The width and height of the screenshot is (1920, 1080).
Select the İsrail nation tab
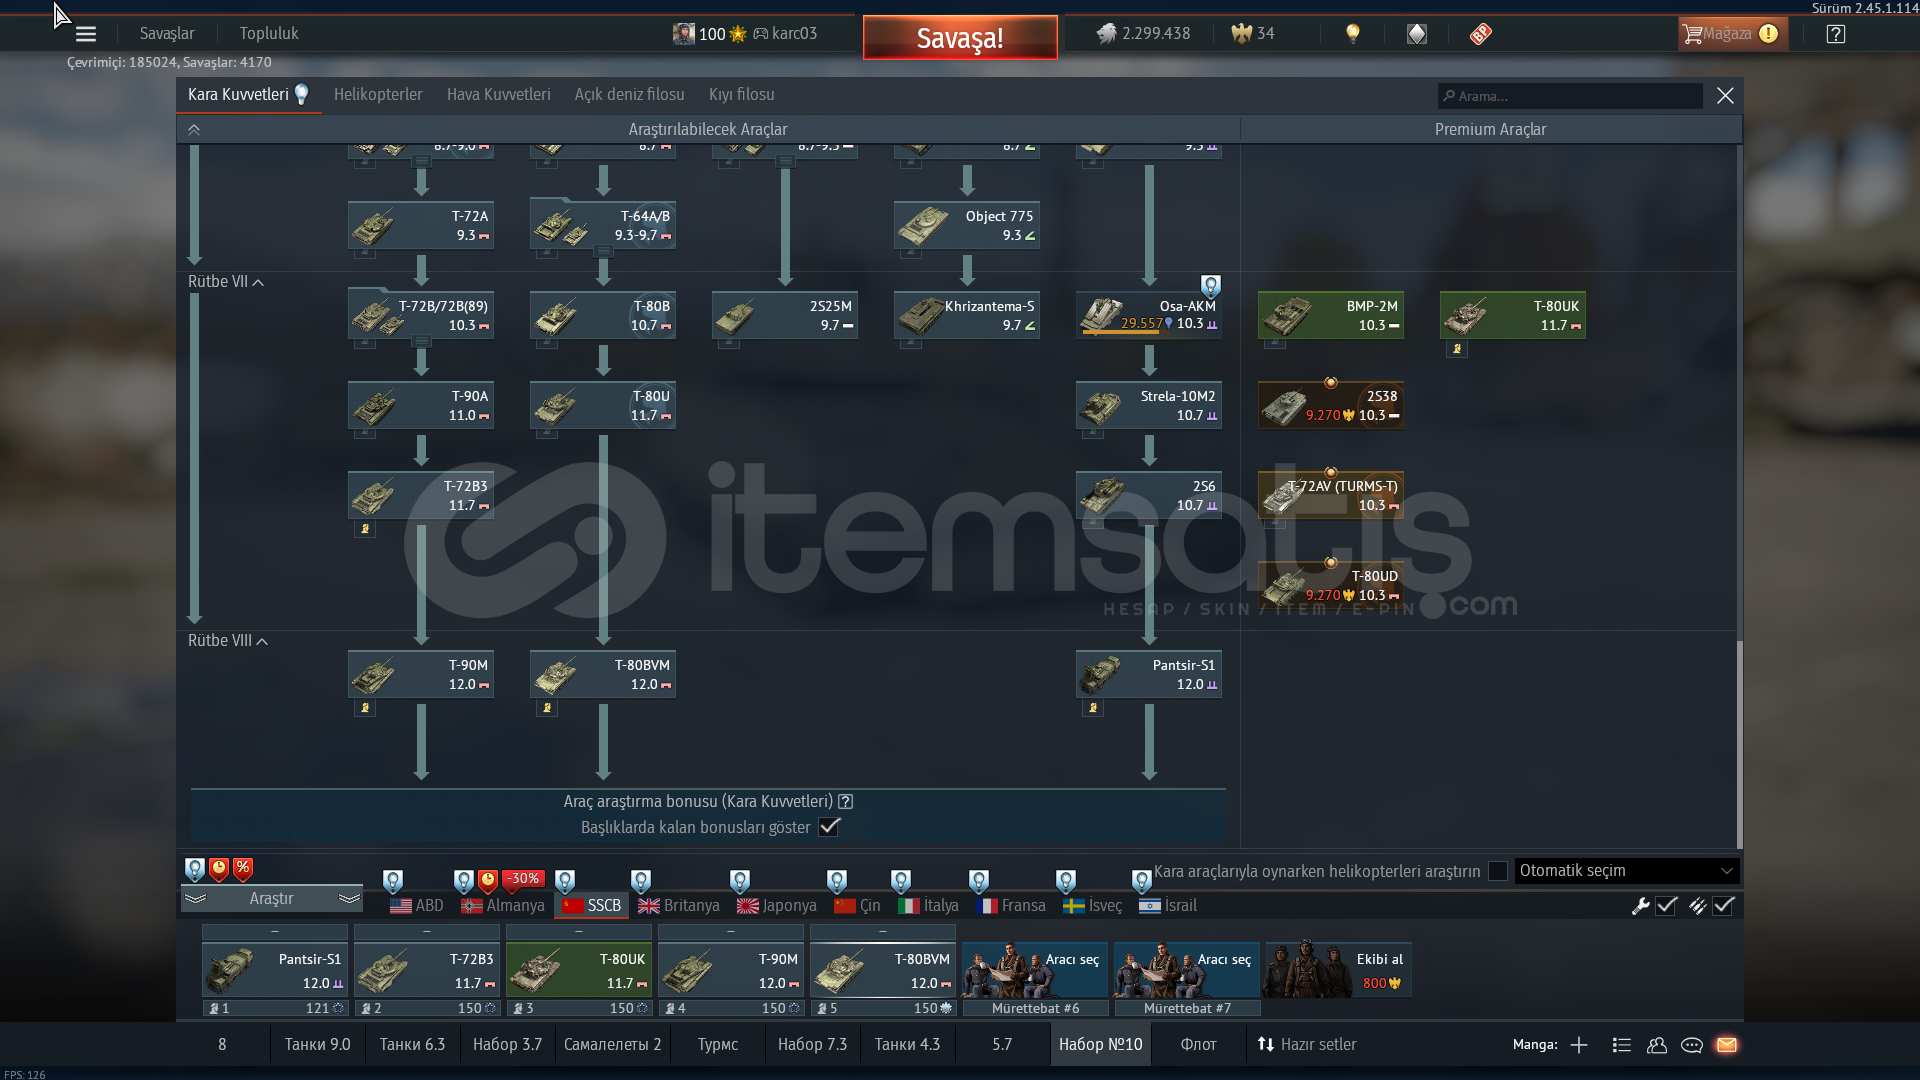coord(1168,906)
